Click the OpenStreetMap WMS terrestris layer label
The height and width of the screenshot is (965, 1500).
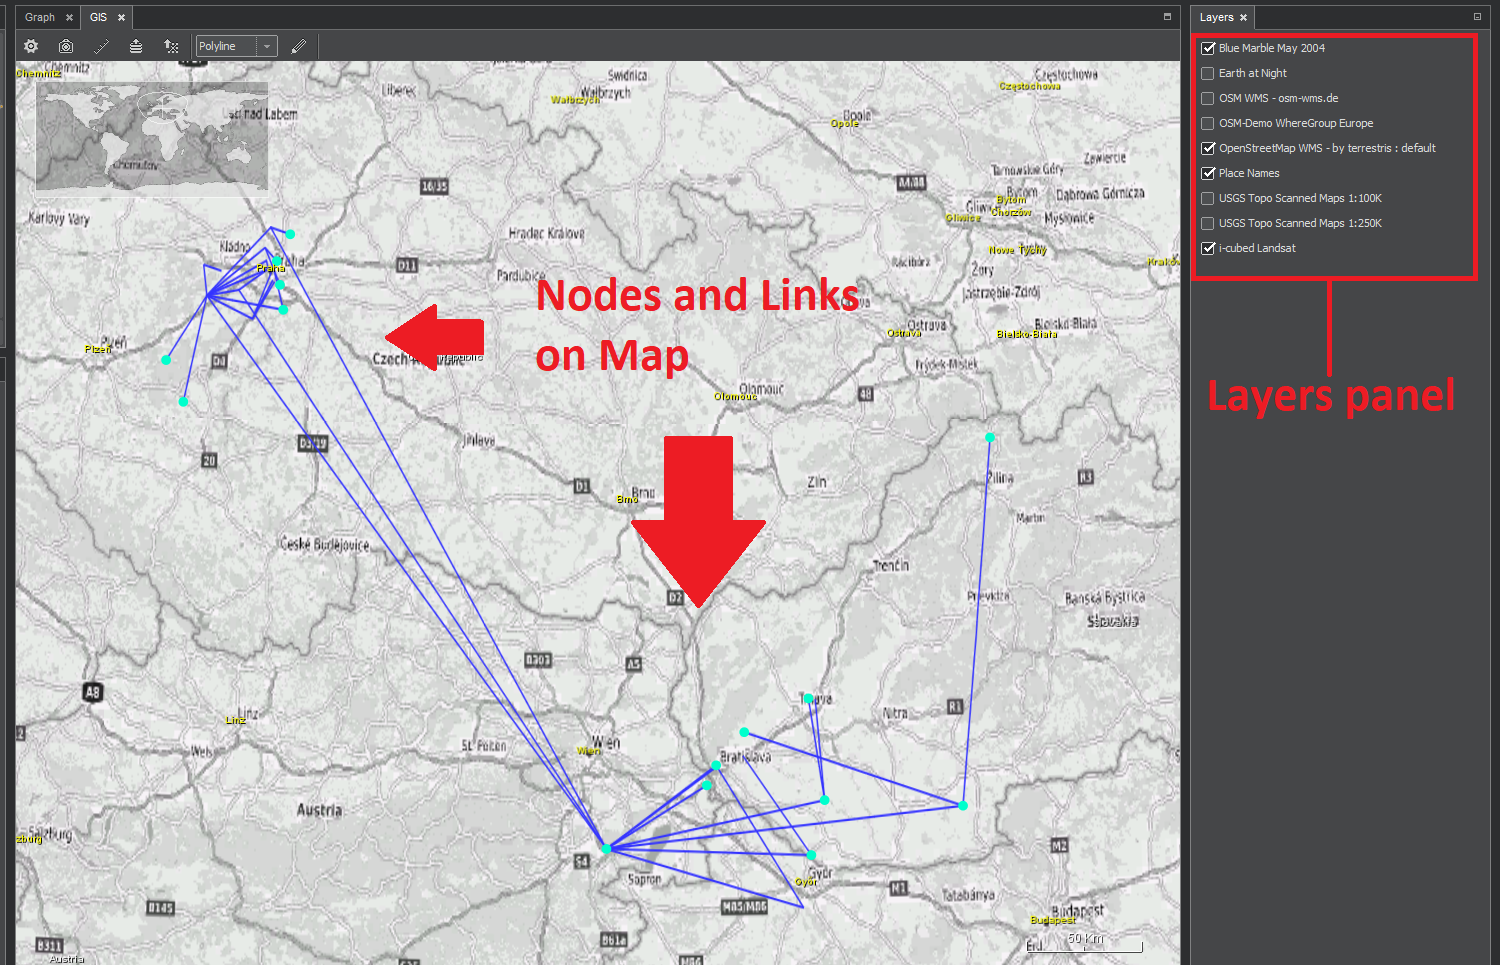(1327, 148)
